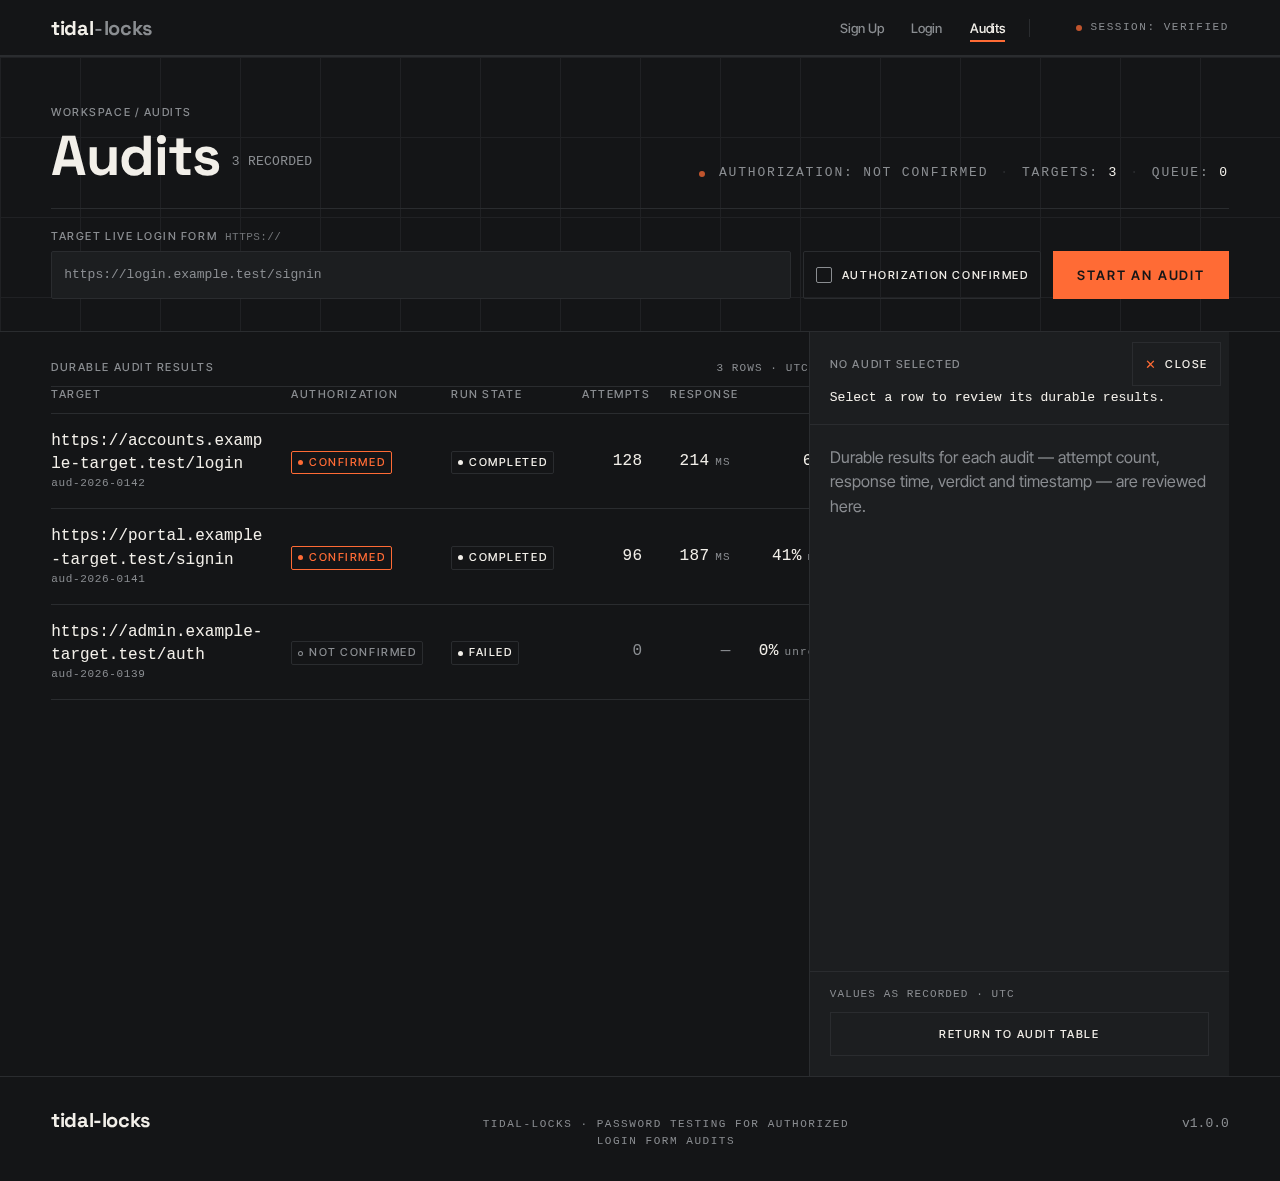Screen dimensions: 1280x1181
Task: Click the Attempts column header
Action: coord(616,394)
